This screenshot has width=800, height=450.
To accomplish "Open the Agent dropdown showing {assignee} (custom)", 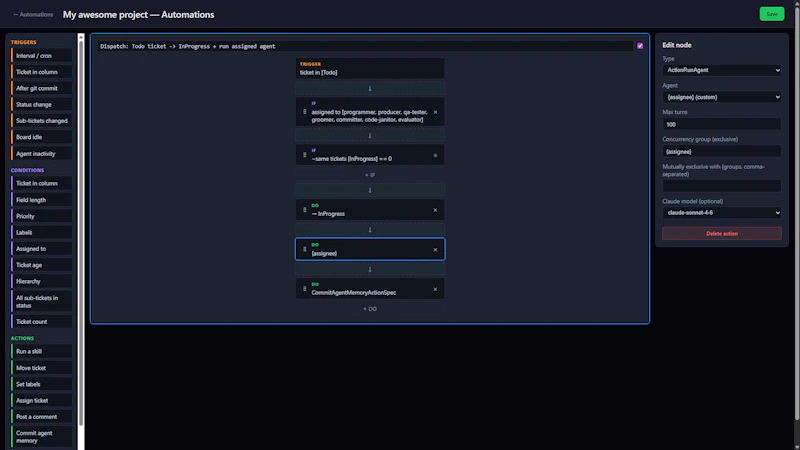I will (721, 97).
